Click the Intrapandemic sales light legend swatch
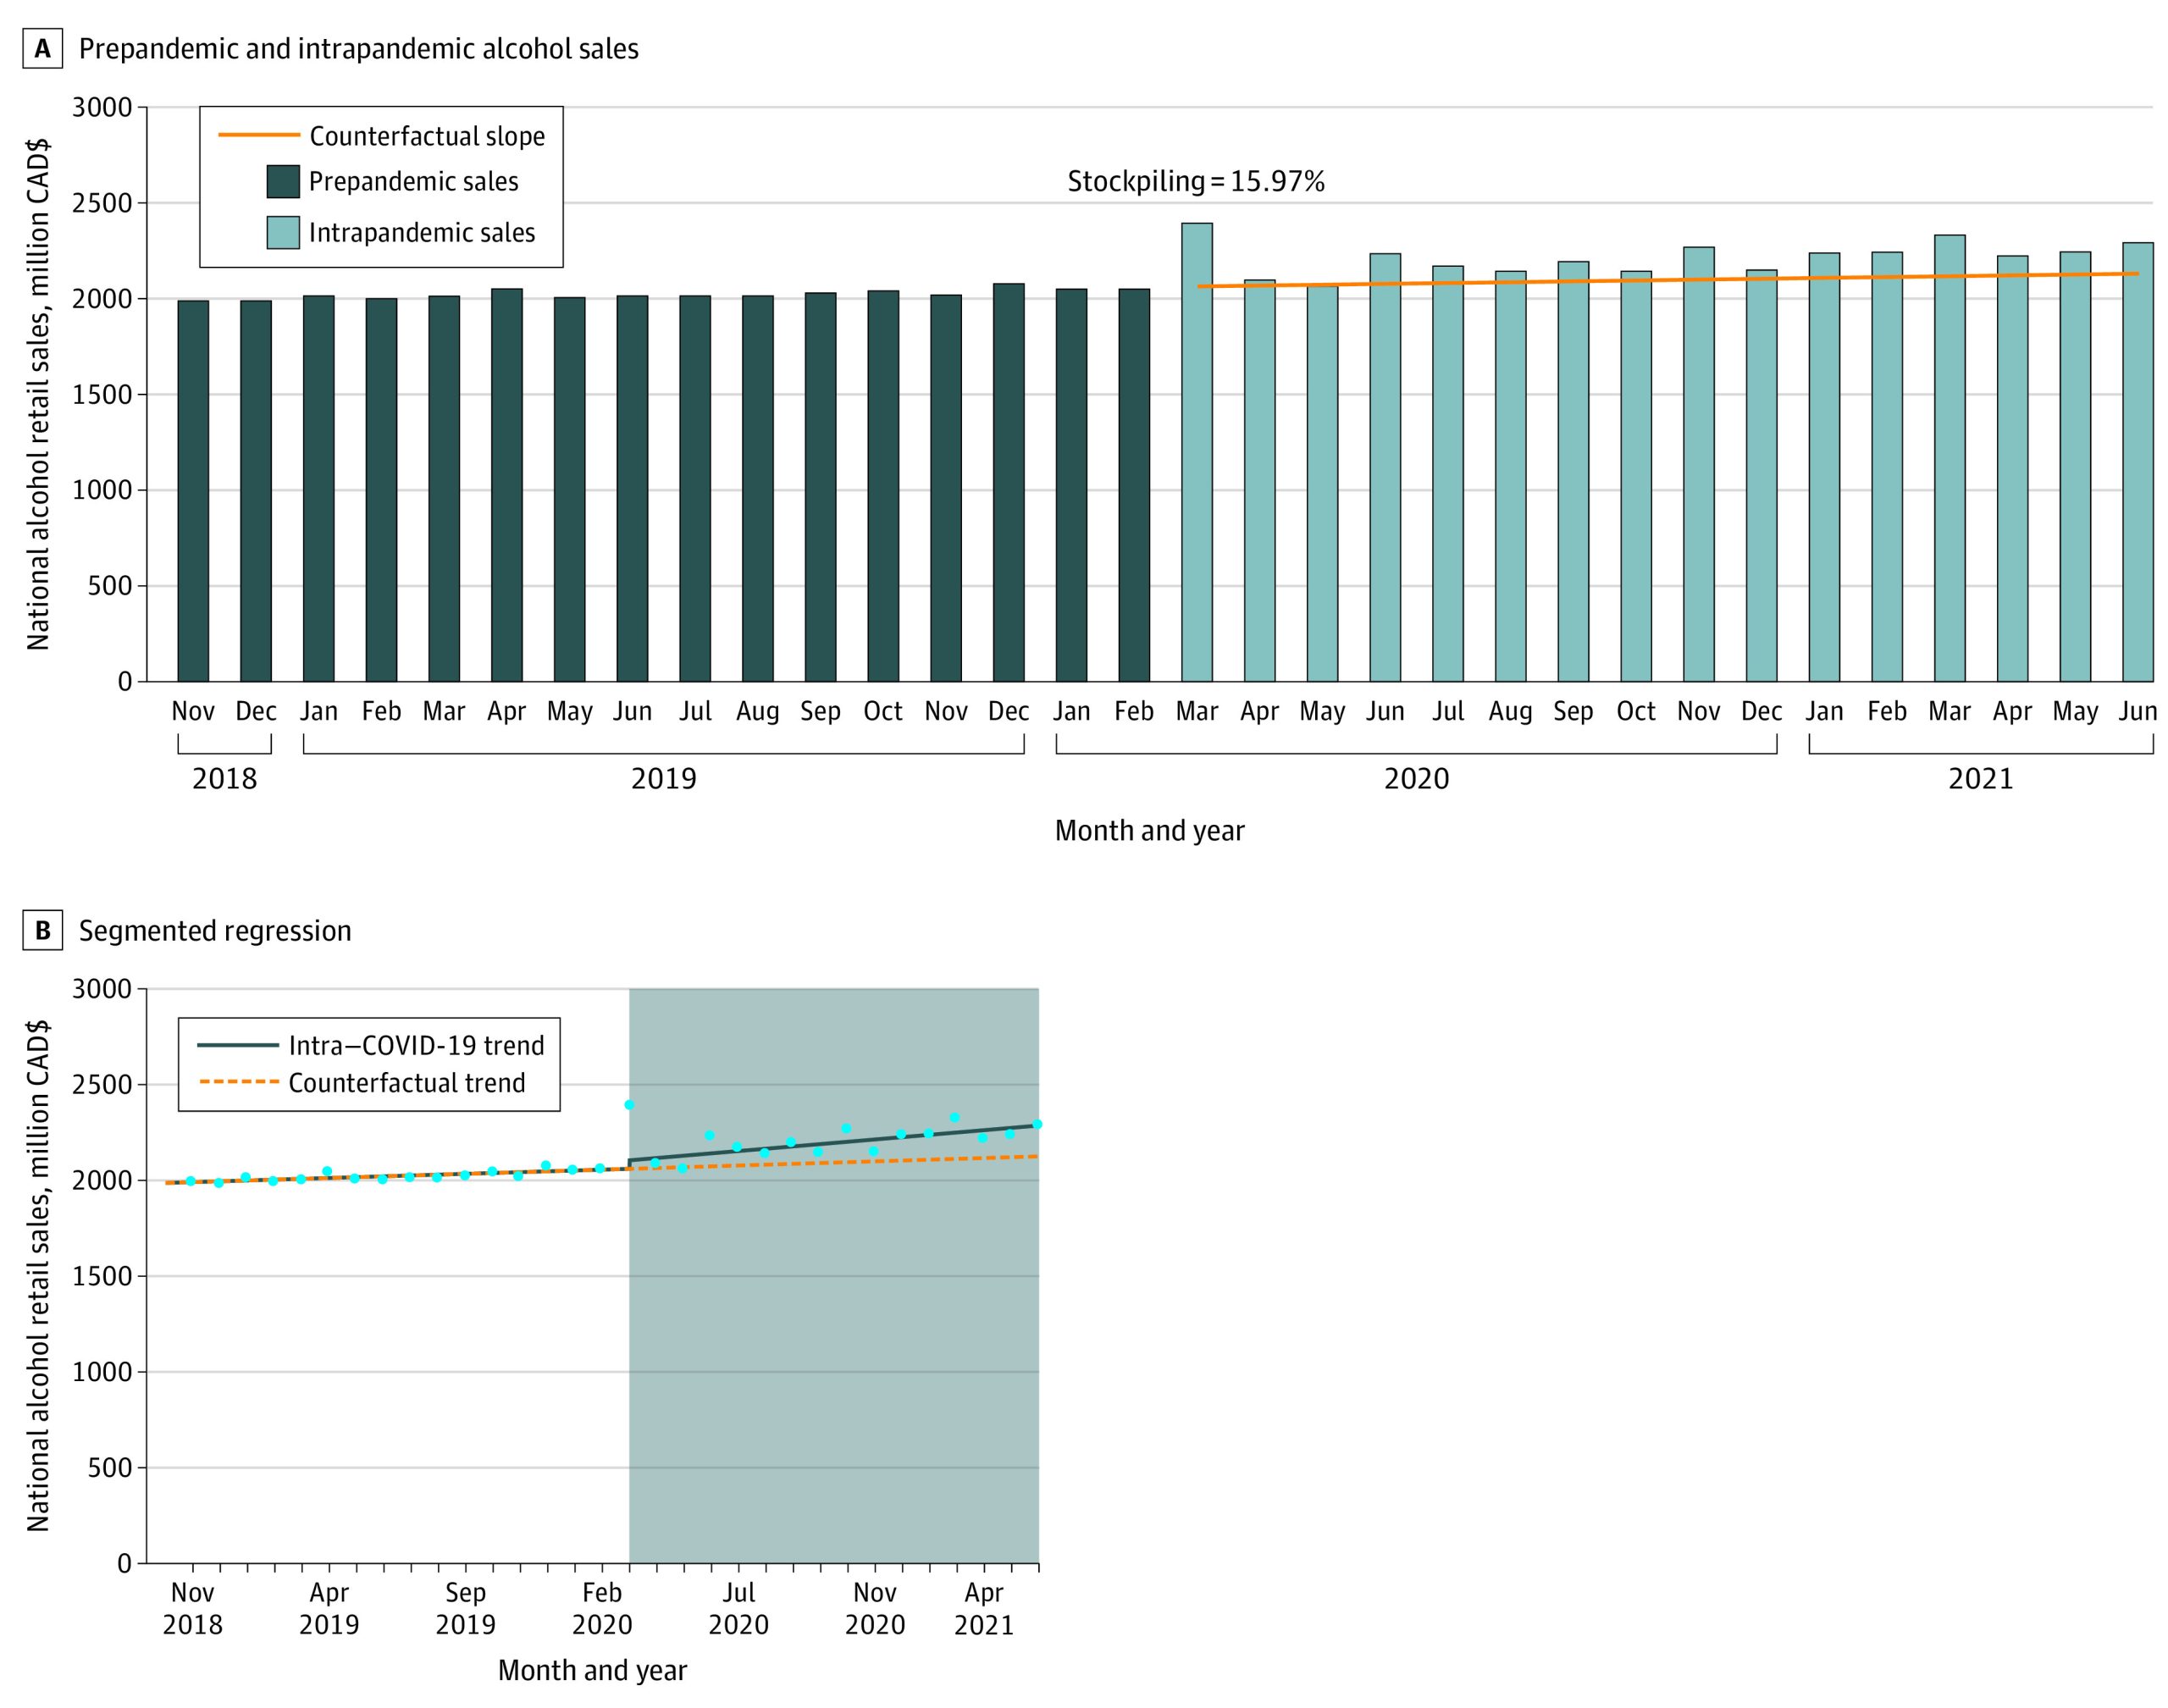 [x=283, y=233]
